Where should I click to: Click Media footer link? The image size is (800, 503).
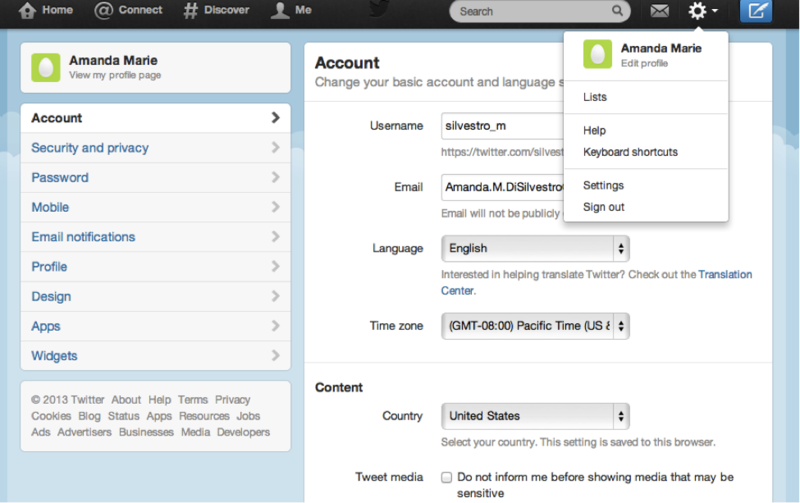(195, 432)
